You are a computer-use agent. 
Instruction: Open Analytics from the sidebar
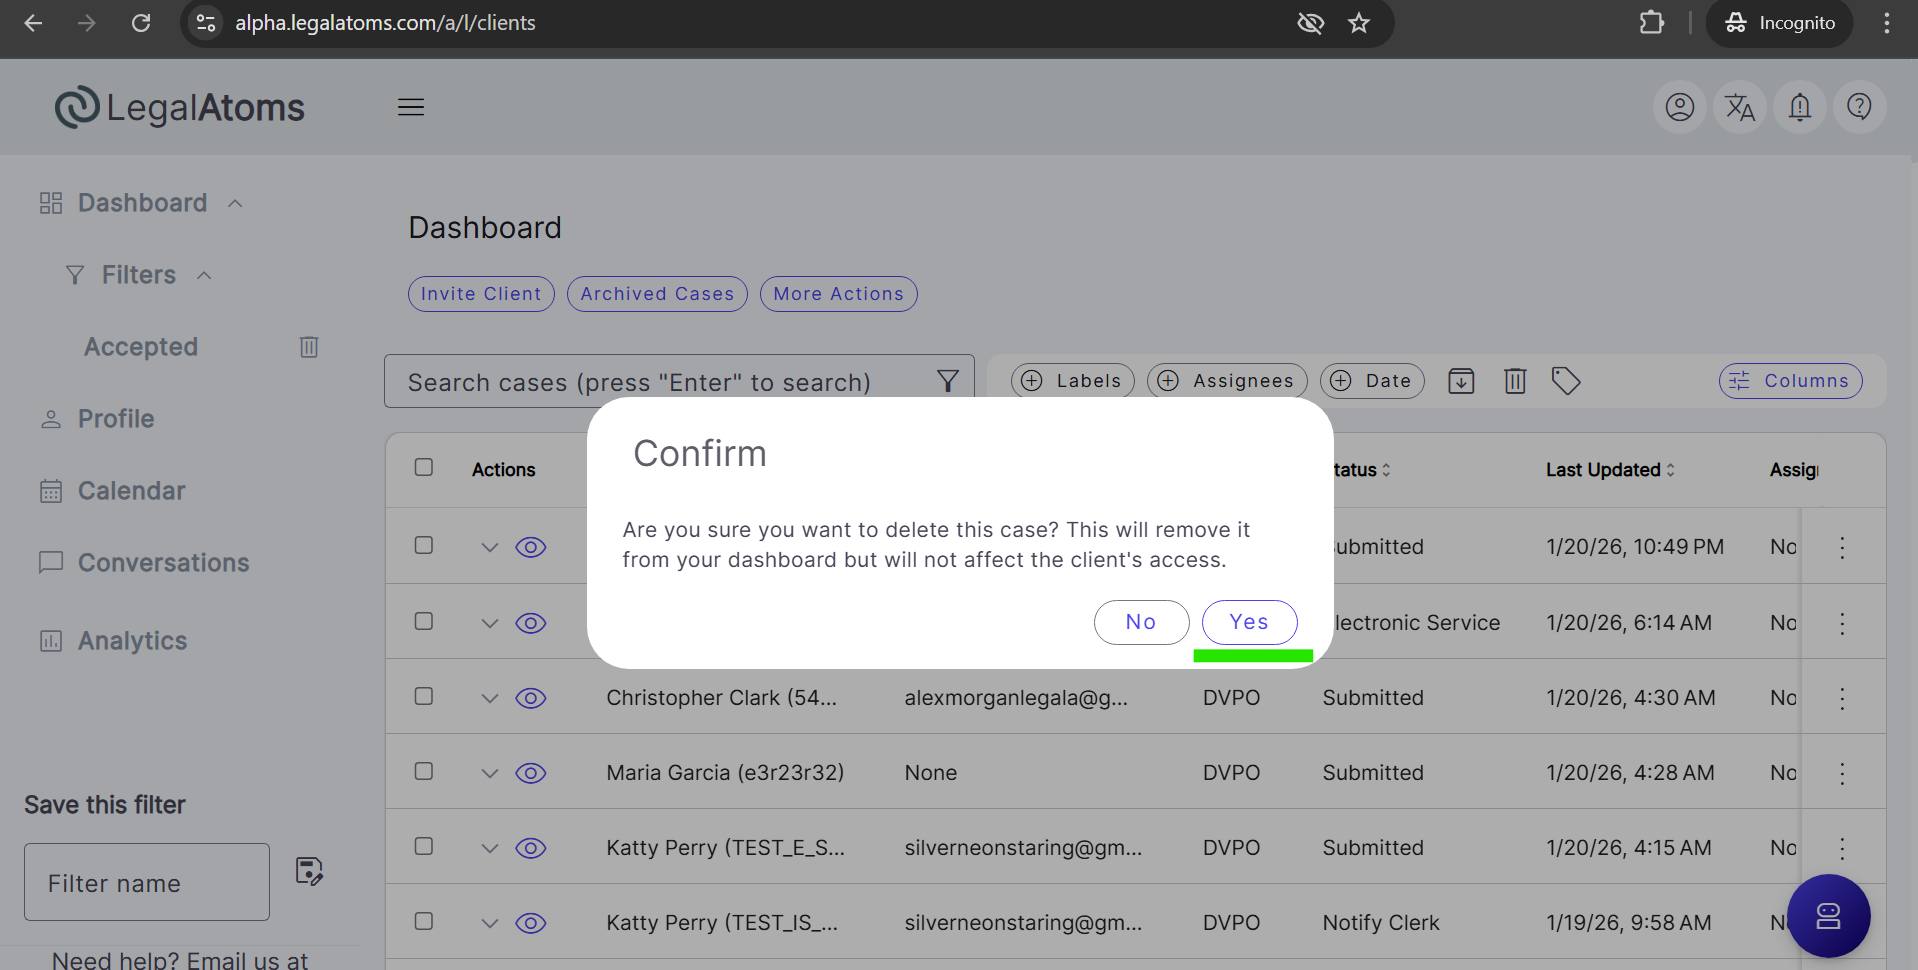tap(132, 641)
